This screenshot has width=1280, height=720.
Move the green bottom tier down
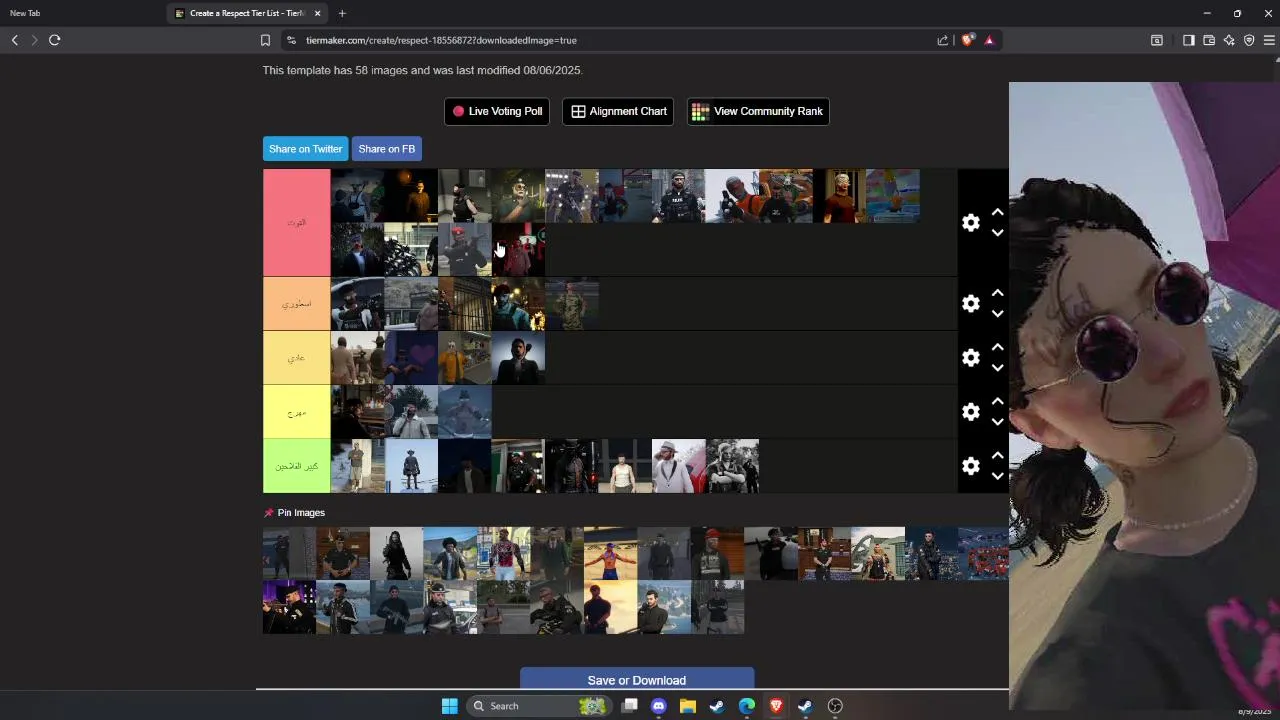point(997,476)
